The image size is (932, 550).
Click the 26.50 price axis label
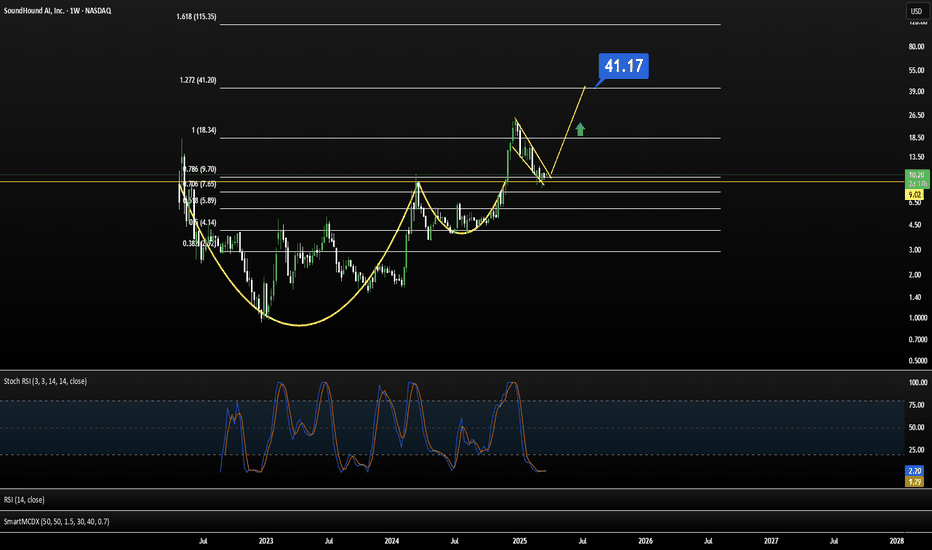pyautogui.click(x=917, y=115)
